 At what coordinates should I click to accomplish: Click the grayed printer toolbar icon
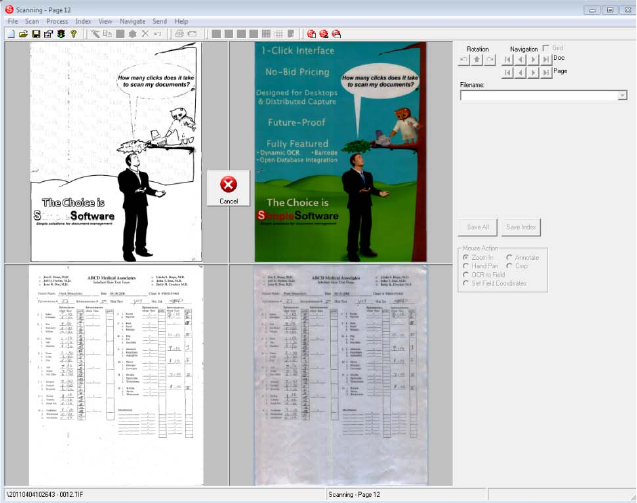tap(179, 34)
